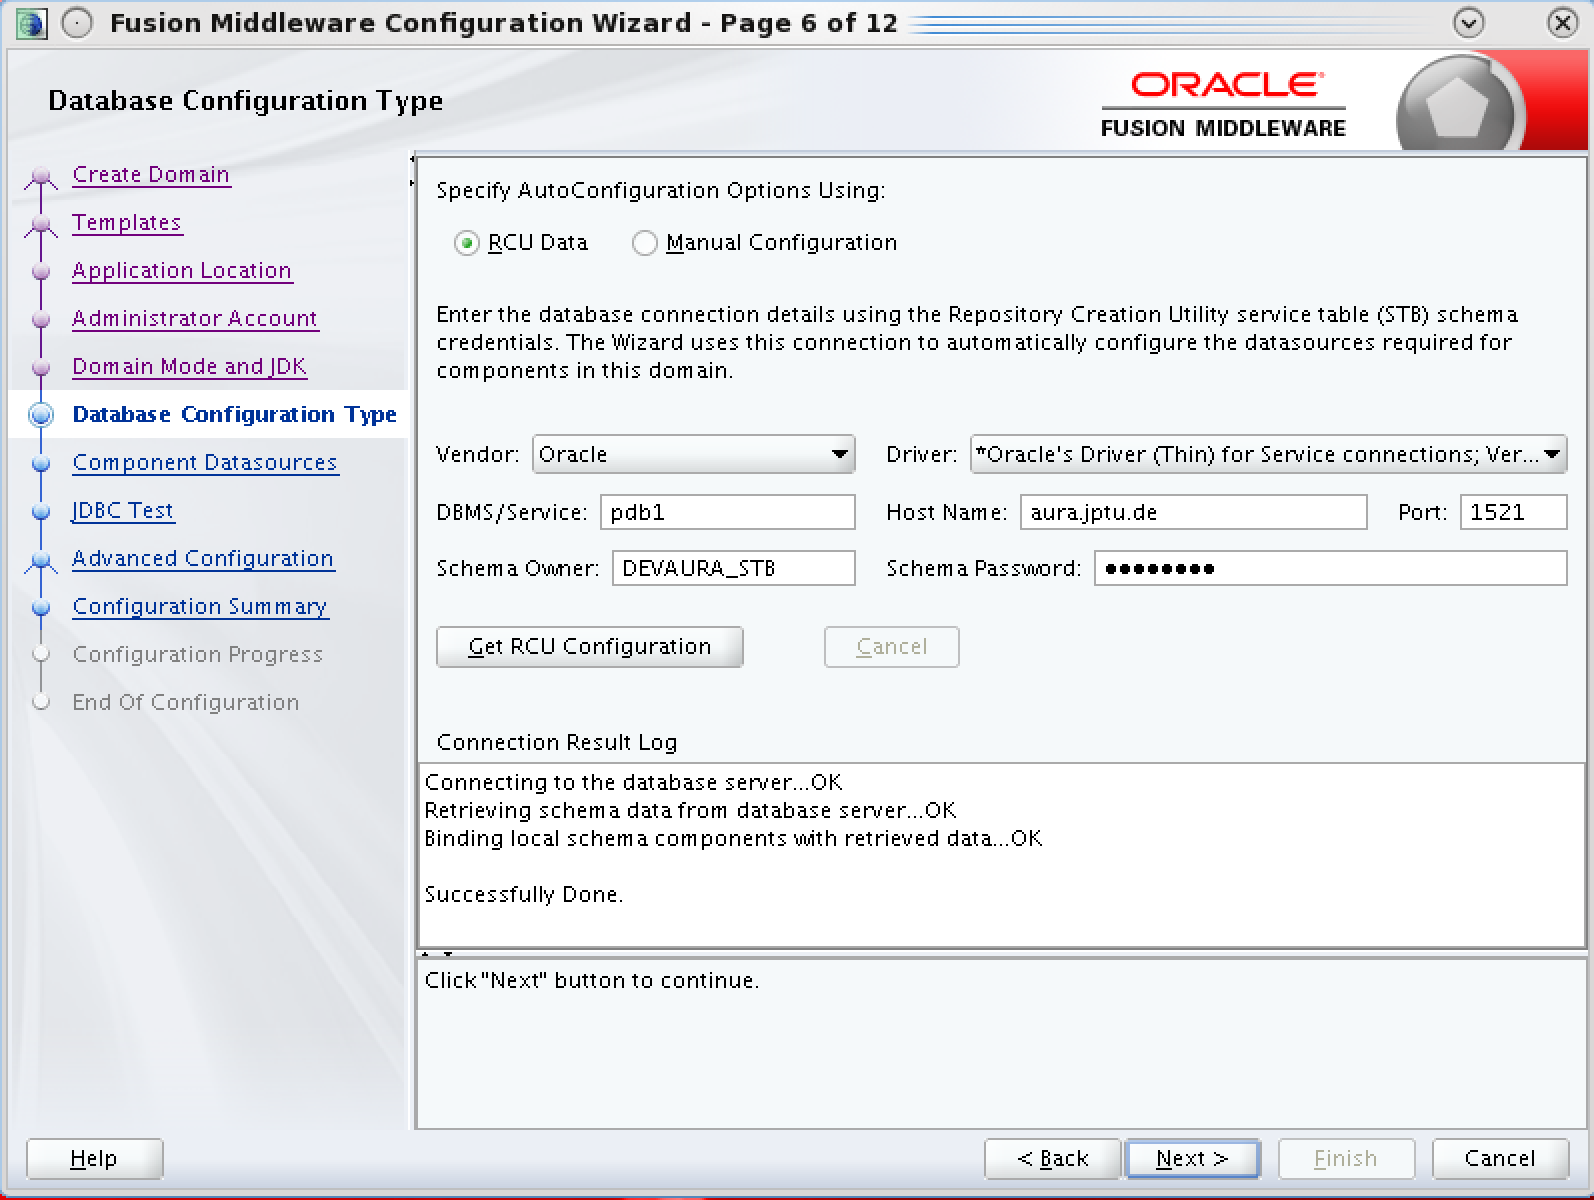
Task: Focus the Schema Password field
Action: [1329, 569]
